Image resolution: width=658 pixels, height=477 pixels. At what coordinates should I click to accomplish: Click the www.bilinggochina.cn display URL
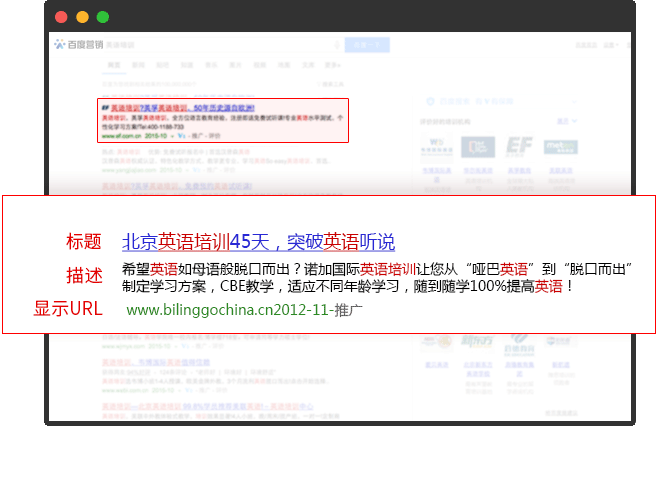tap(228, 310)
